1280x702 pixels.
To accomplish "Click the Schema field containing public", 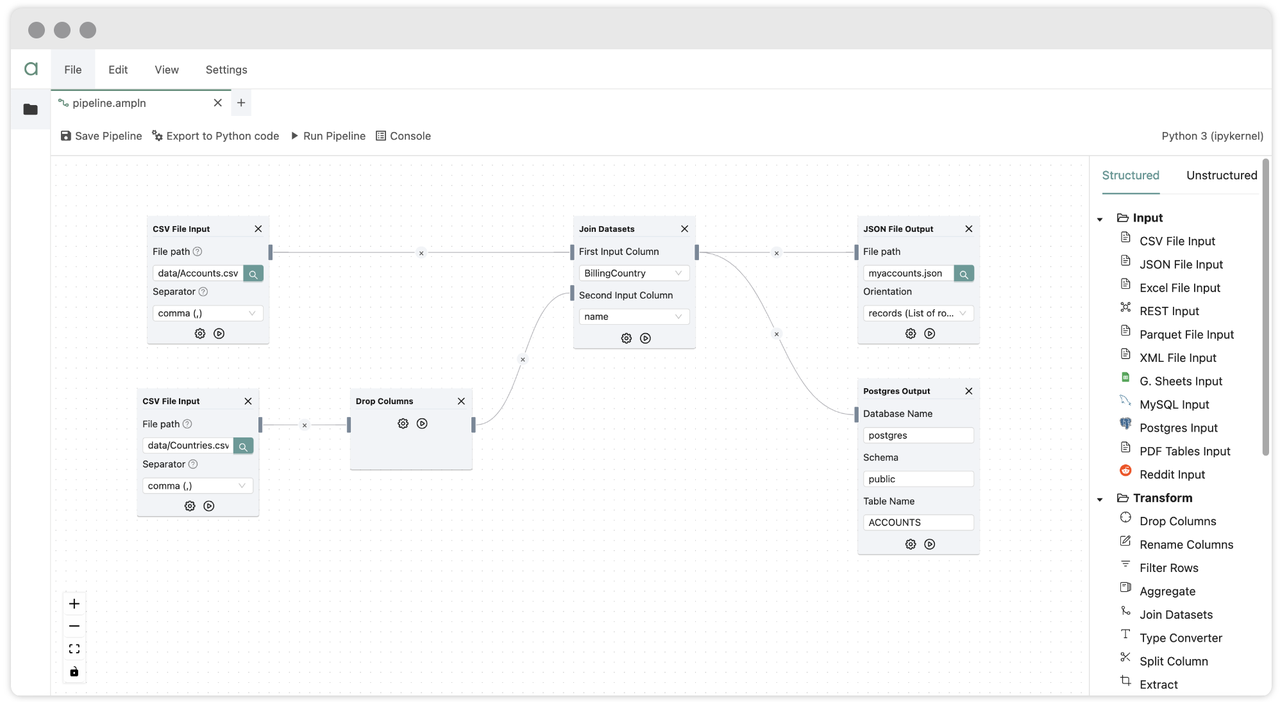I will (918, 479).
